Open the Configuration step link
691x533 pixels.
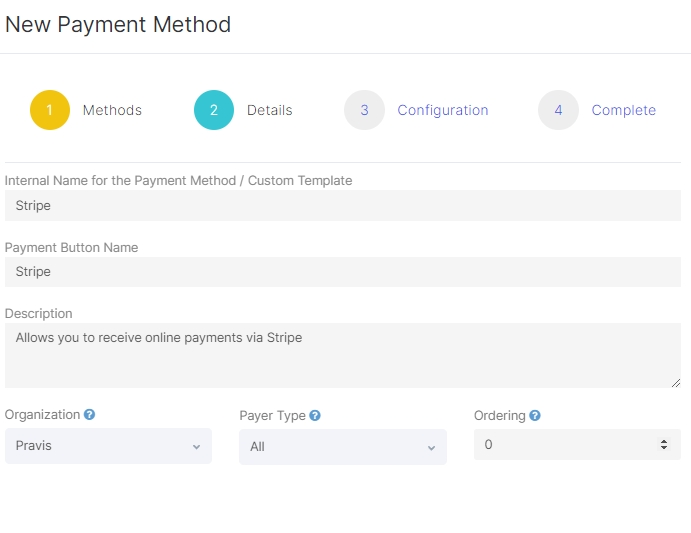(442, 110)
